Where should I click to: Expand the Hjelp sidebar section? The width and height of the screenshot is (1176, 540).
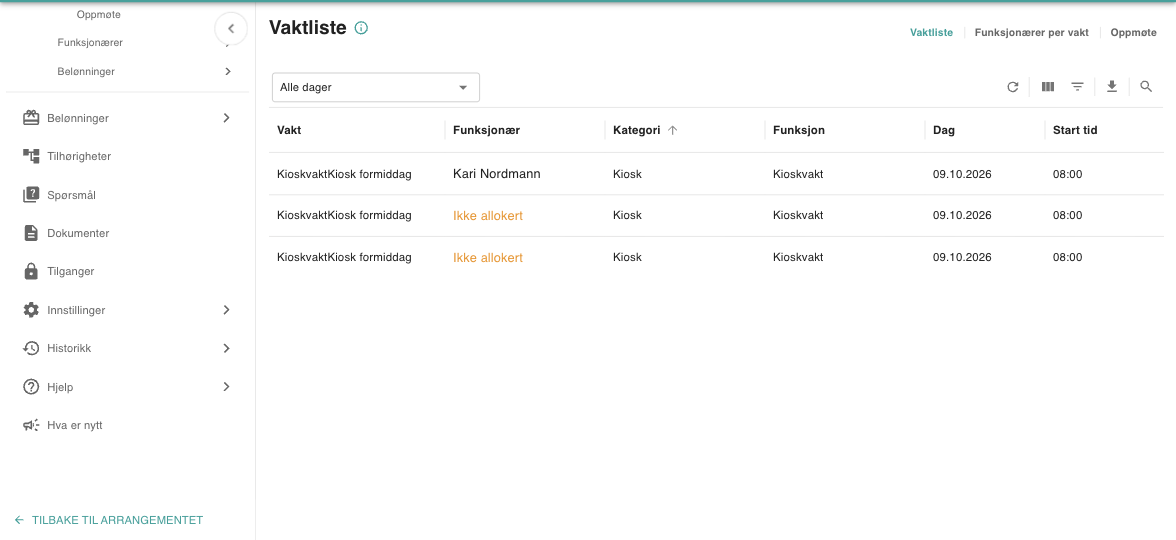point(128,387)
